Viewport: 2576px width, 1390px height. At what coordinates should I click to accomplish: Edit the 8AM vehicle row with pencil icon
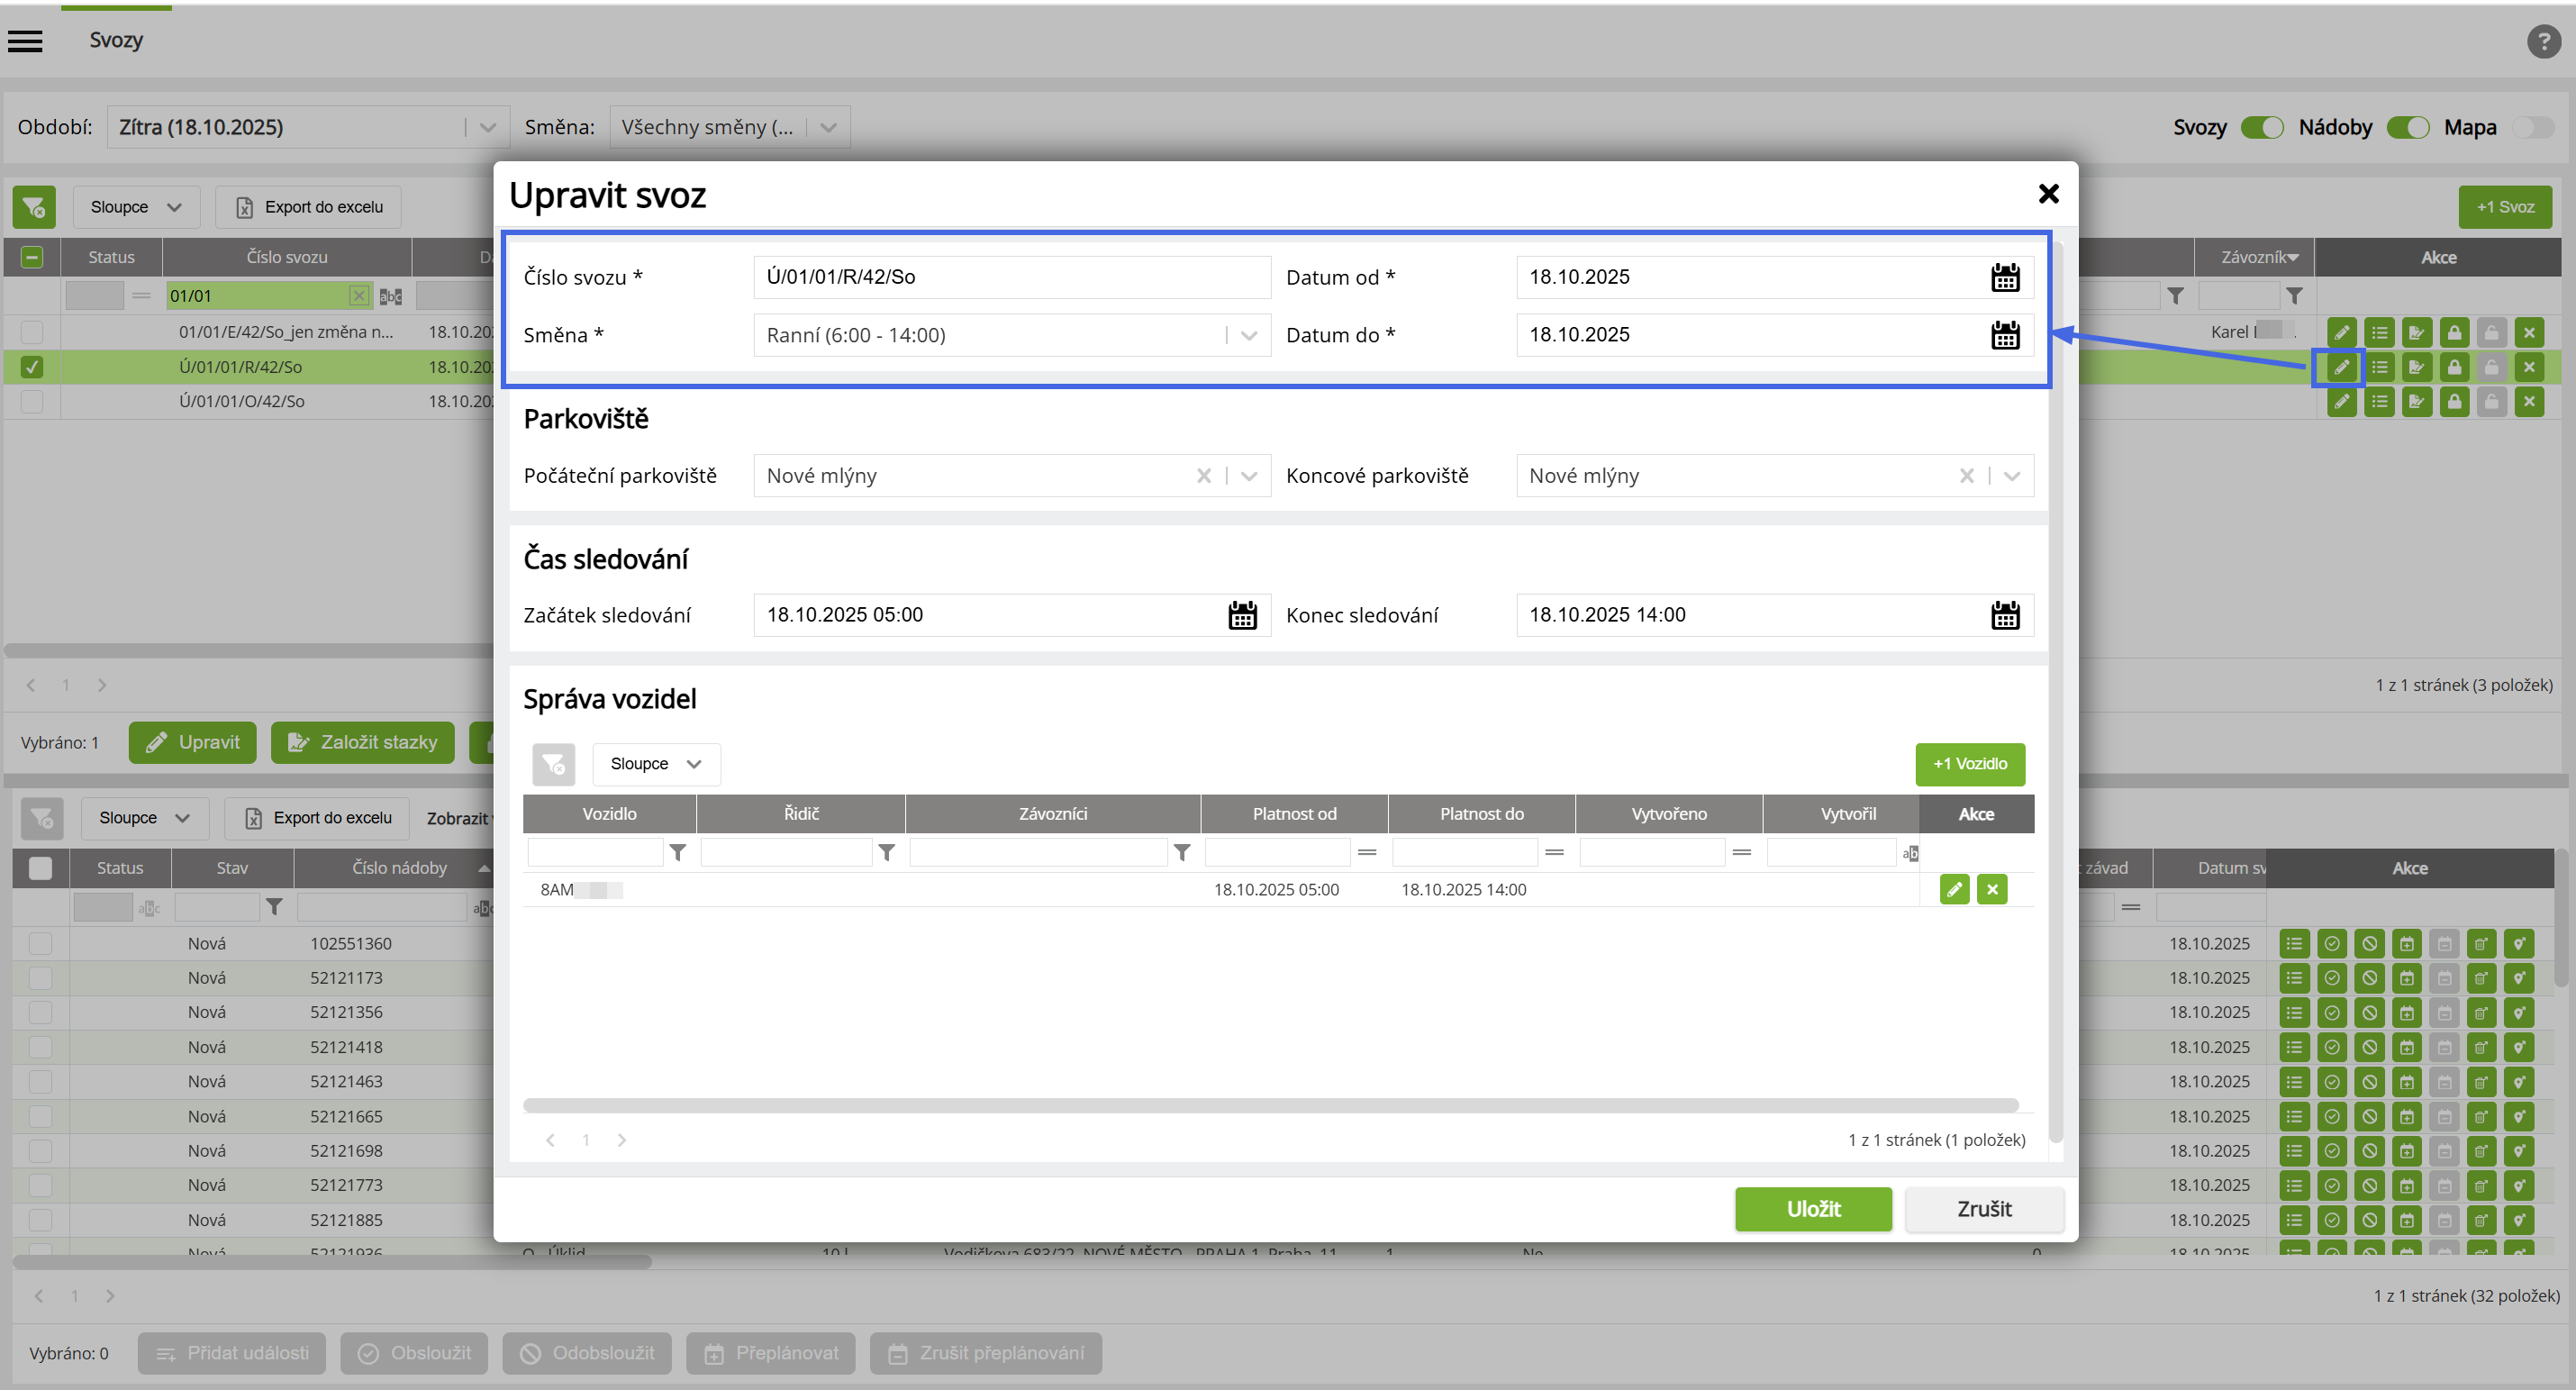1954,889
